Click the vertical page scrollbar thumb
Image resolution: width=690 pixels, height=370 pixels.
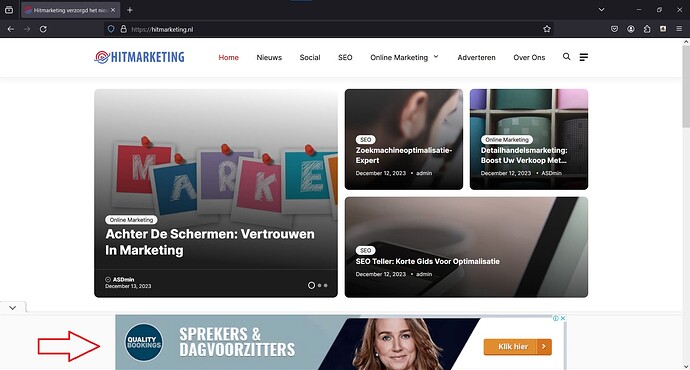click(686, 86)
